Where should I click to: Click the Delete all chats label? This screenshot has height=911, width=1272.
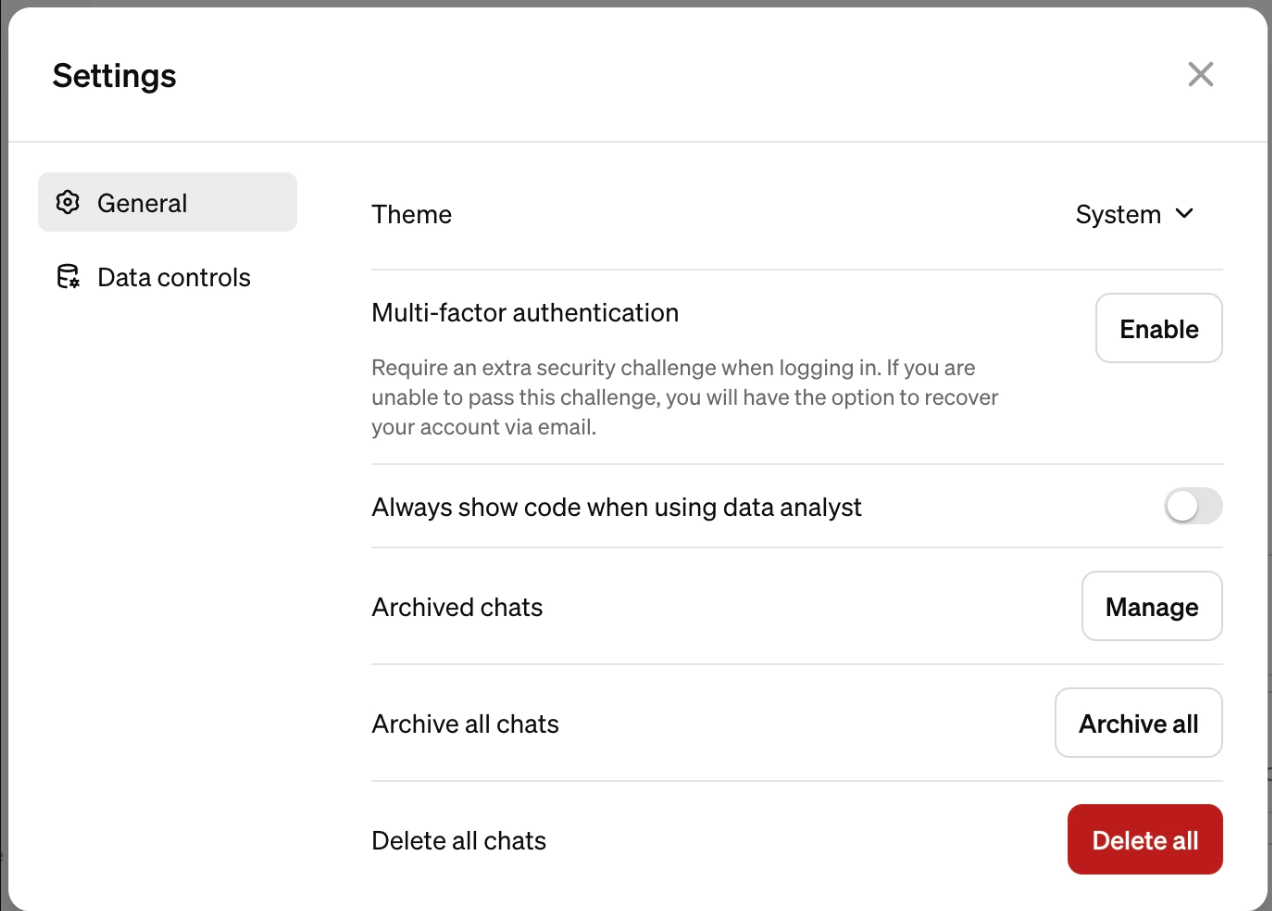(459, 841)
